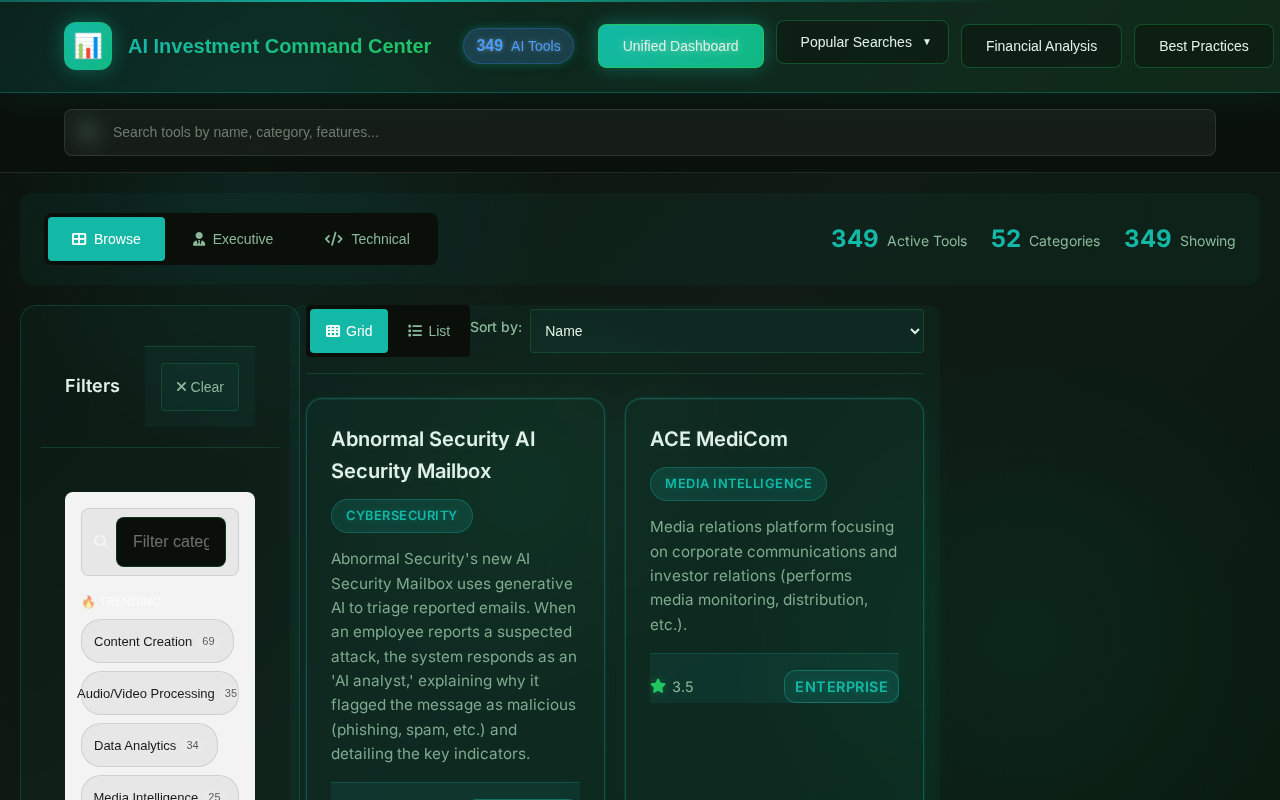This screenshot has height=800, width=1280.
Task: Switch to List view
Action: 429,331
